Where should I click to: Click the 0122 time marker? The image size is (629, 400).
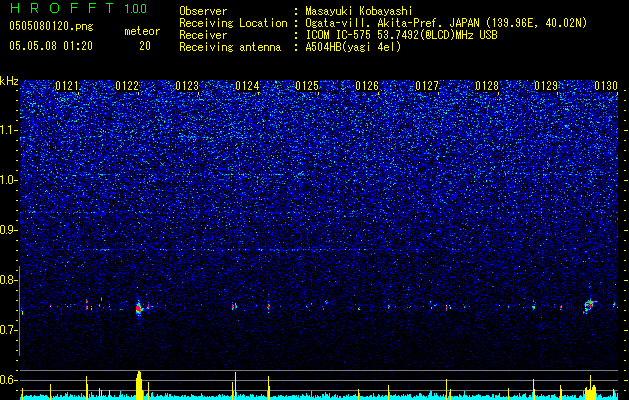pyautogui.click(x=127, y=86)
